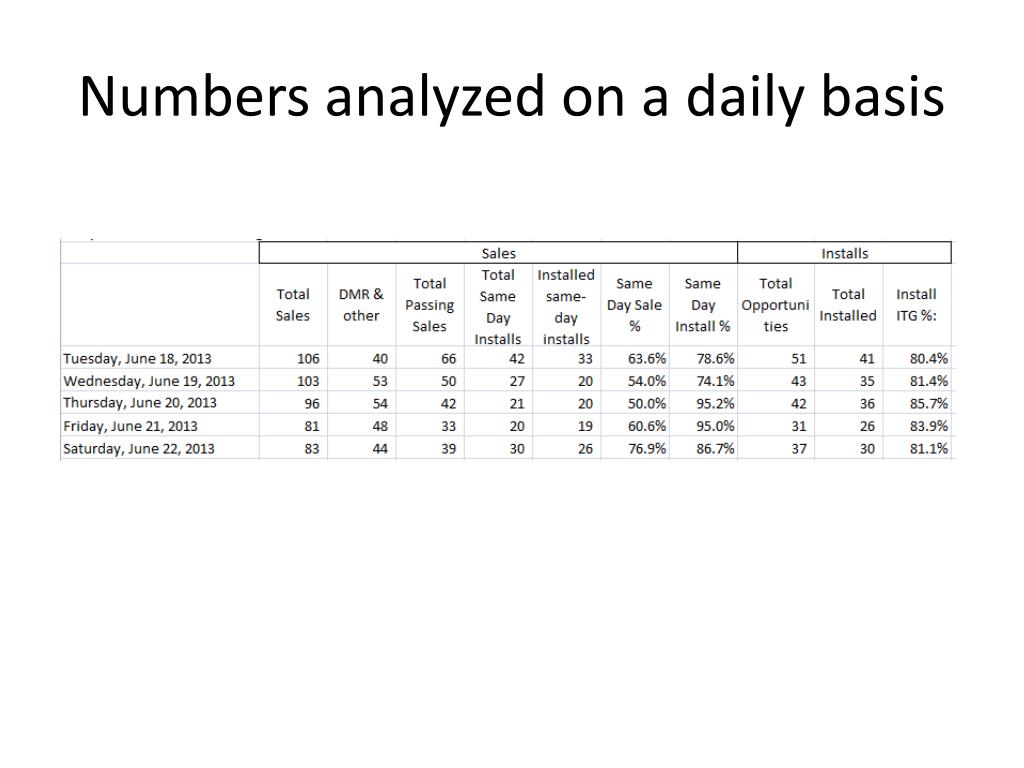Select the 85.7% Install ITG cell

tap(928, 404)
